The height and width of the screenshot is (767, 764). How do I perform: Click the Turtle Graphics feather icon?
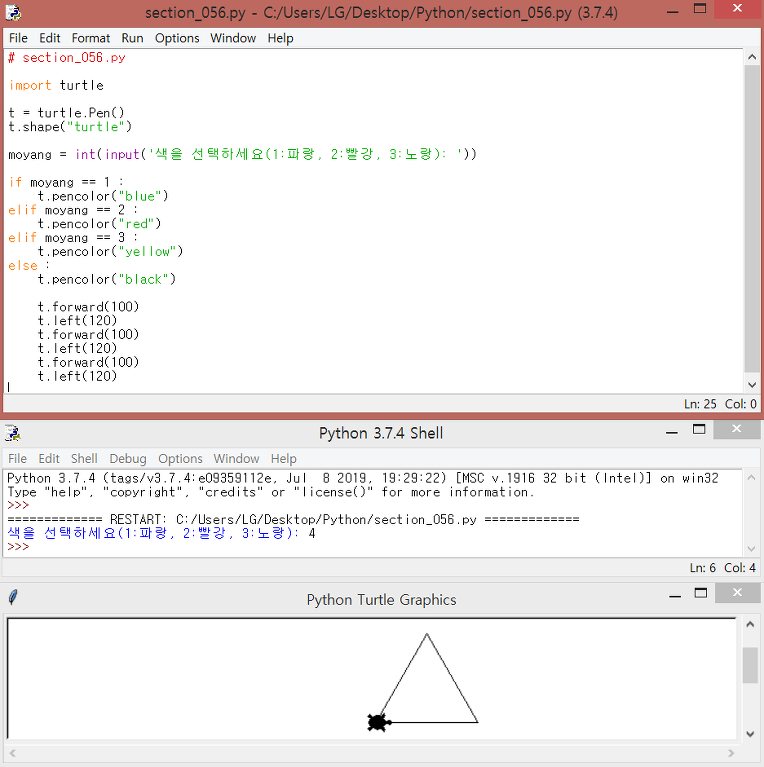click(x=13, y=597)
